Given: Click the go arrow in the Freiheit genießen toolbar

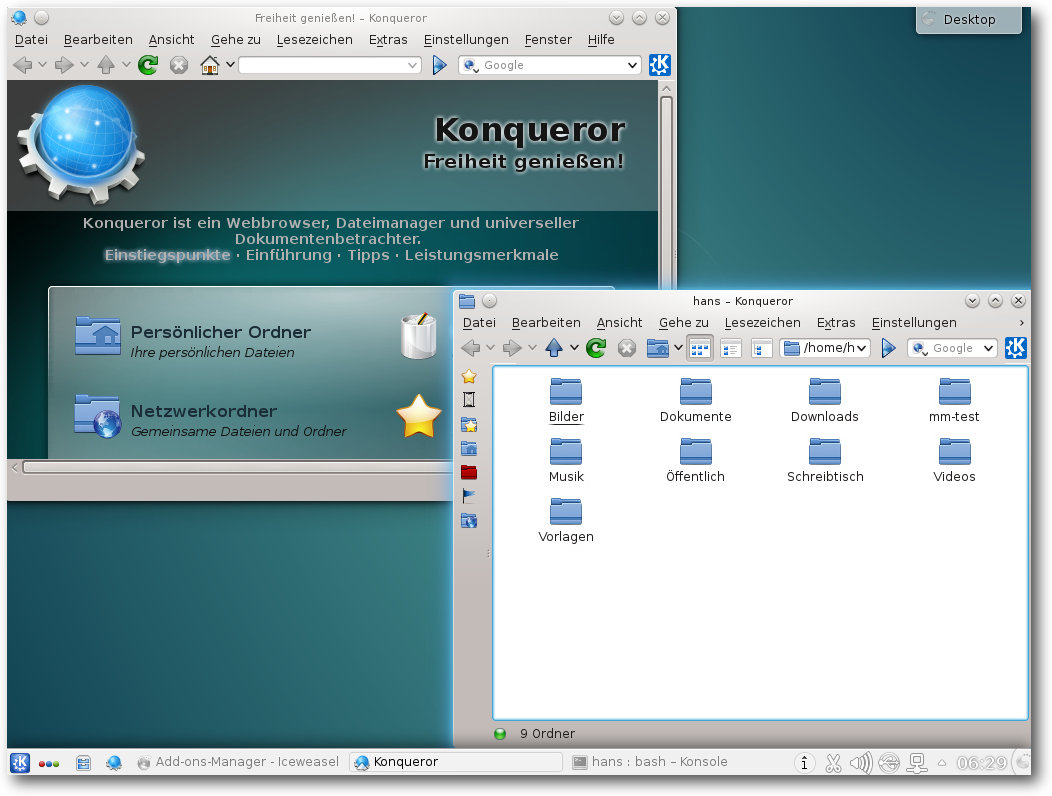Looking at the screenshot, I should (439, 65).
